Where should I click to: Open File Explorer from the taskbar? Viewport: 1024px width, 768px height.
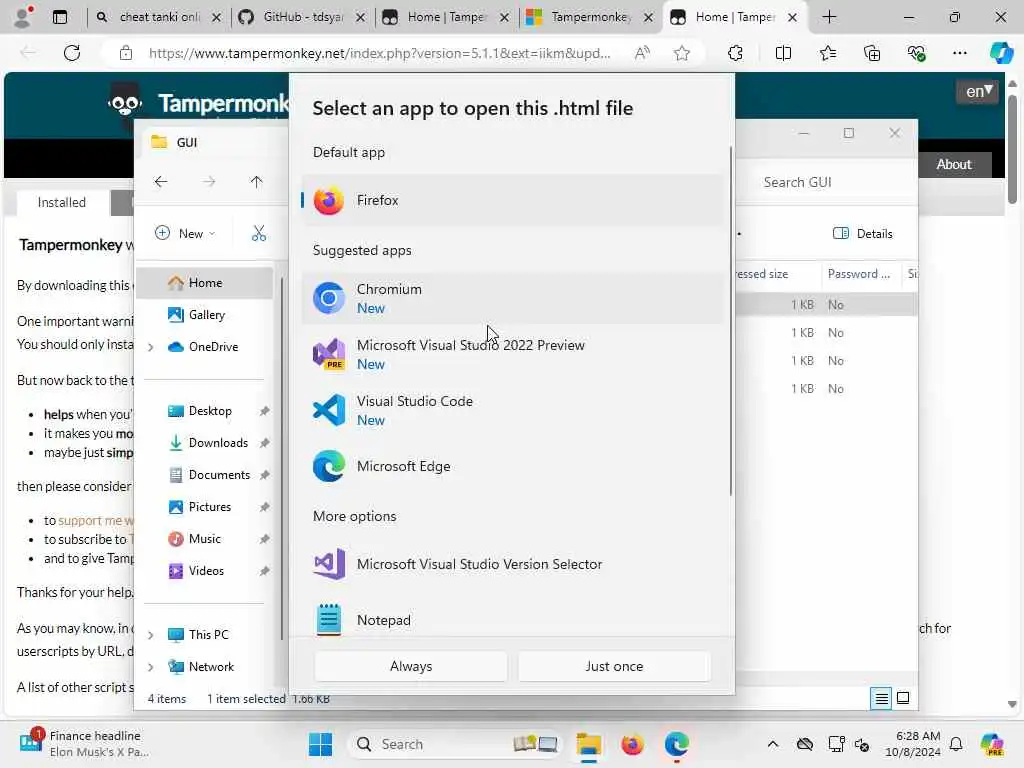[x=588, y=744]
